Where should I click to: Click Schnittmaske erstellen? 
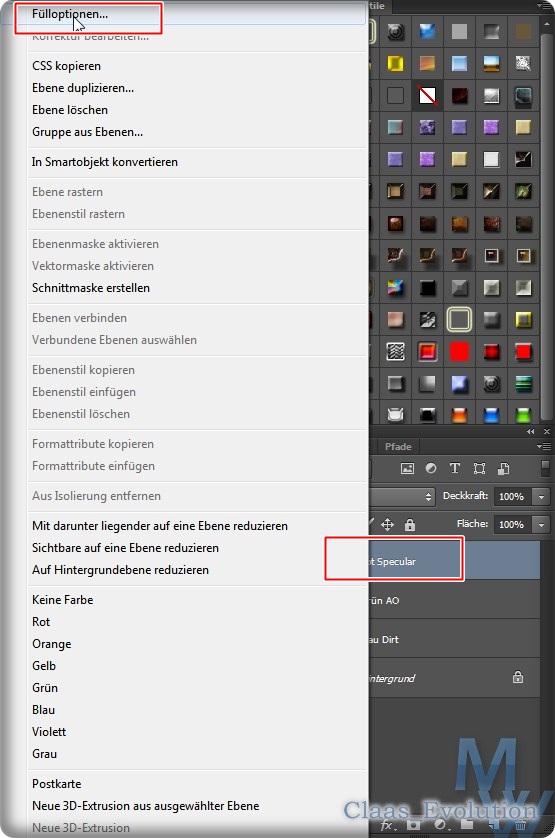[91, 288]
